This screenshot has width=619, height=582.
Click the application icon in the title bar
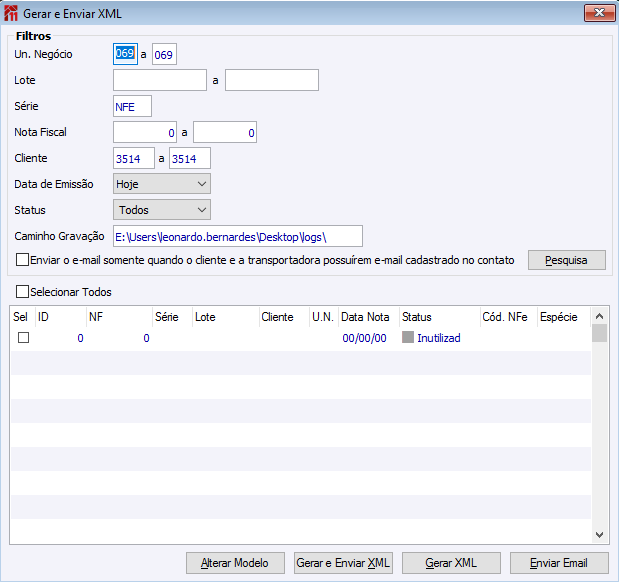11,13
